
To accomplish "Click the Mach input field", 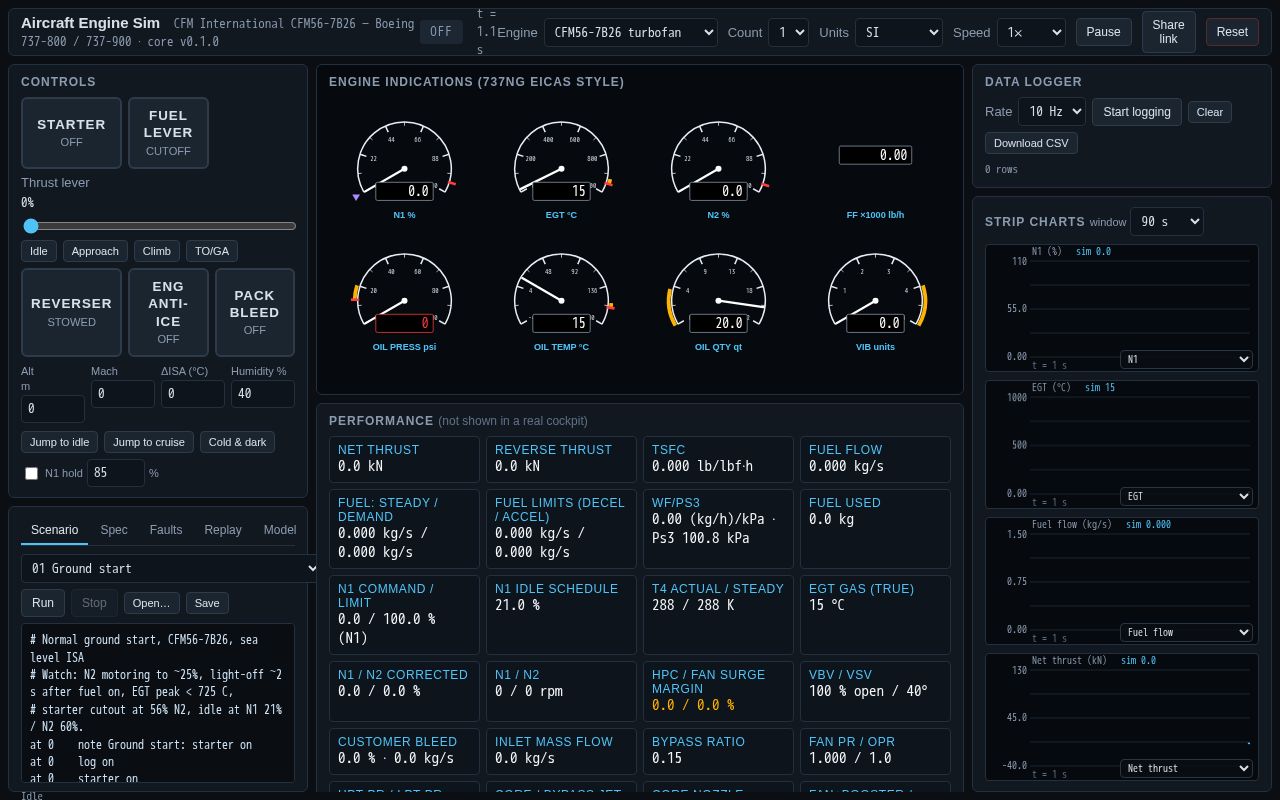I will tap(123, 394).
